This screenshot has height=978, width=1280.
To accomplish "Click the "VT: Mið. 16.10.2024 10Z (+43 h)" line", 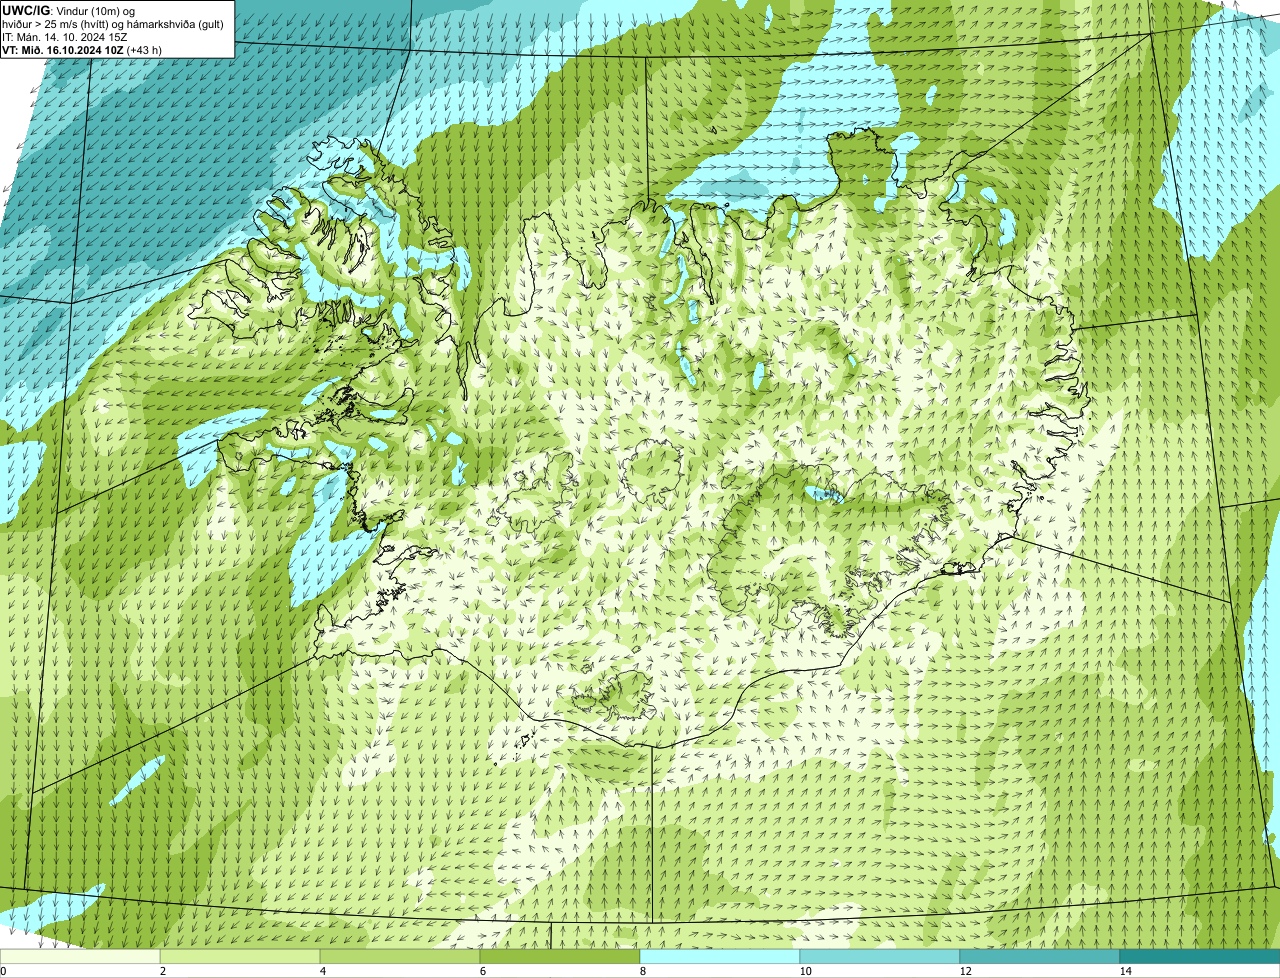I will tap(82, 49).
